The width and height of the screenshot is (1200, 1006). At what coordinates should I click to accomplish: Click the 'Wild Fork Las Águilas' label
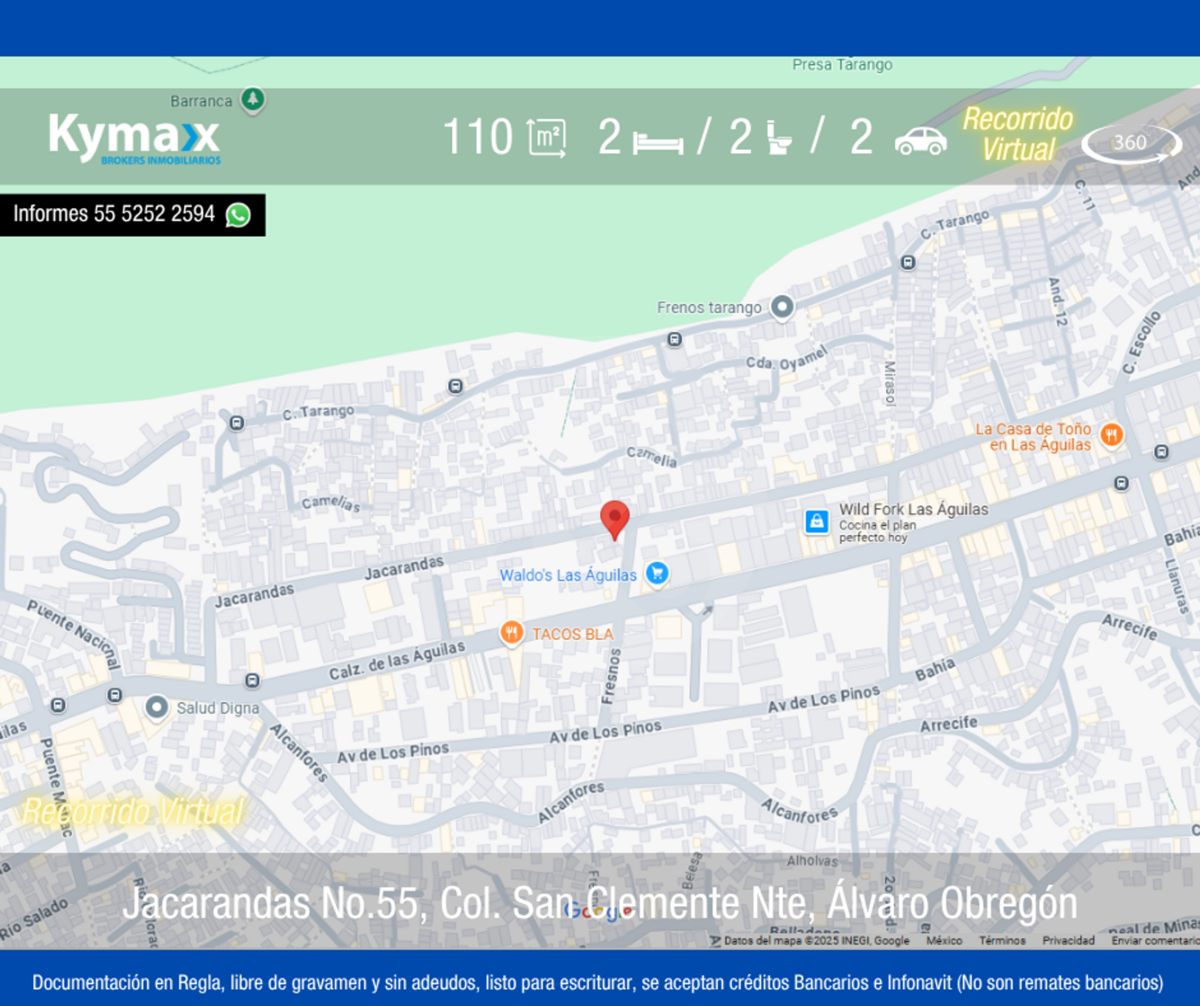[913, 509]
